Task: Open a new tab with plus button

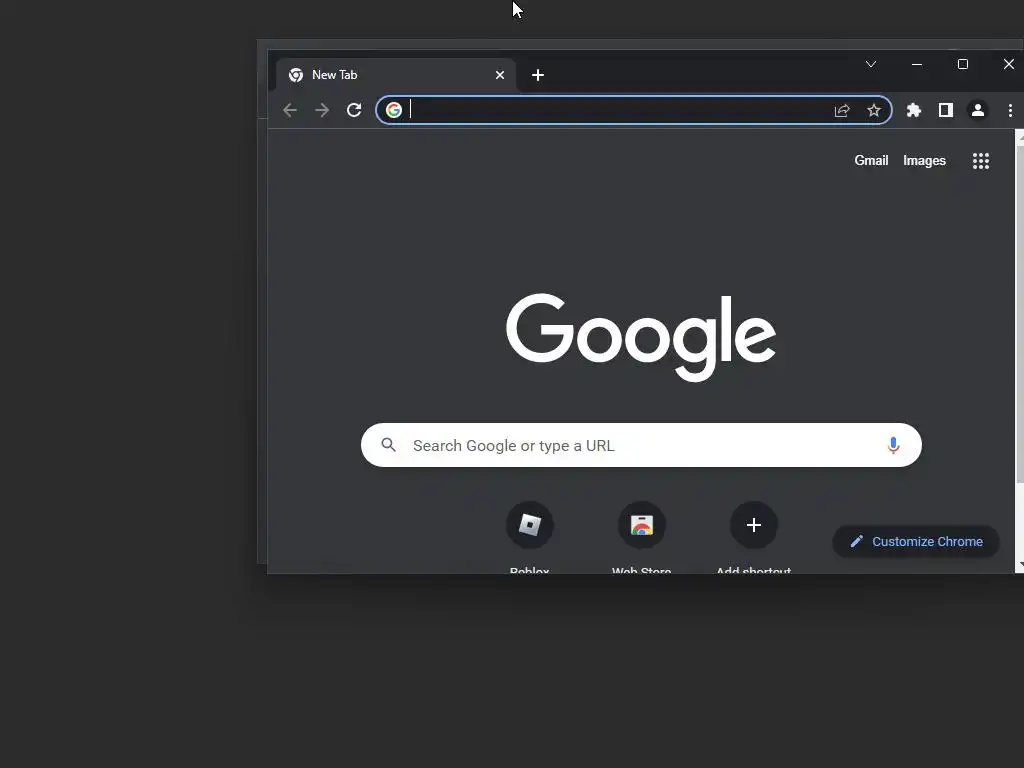Action: click(537, 75)
